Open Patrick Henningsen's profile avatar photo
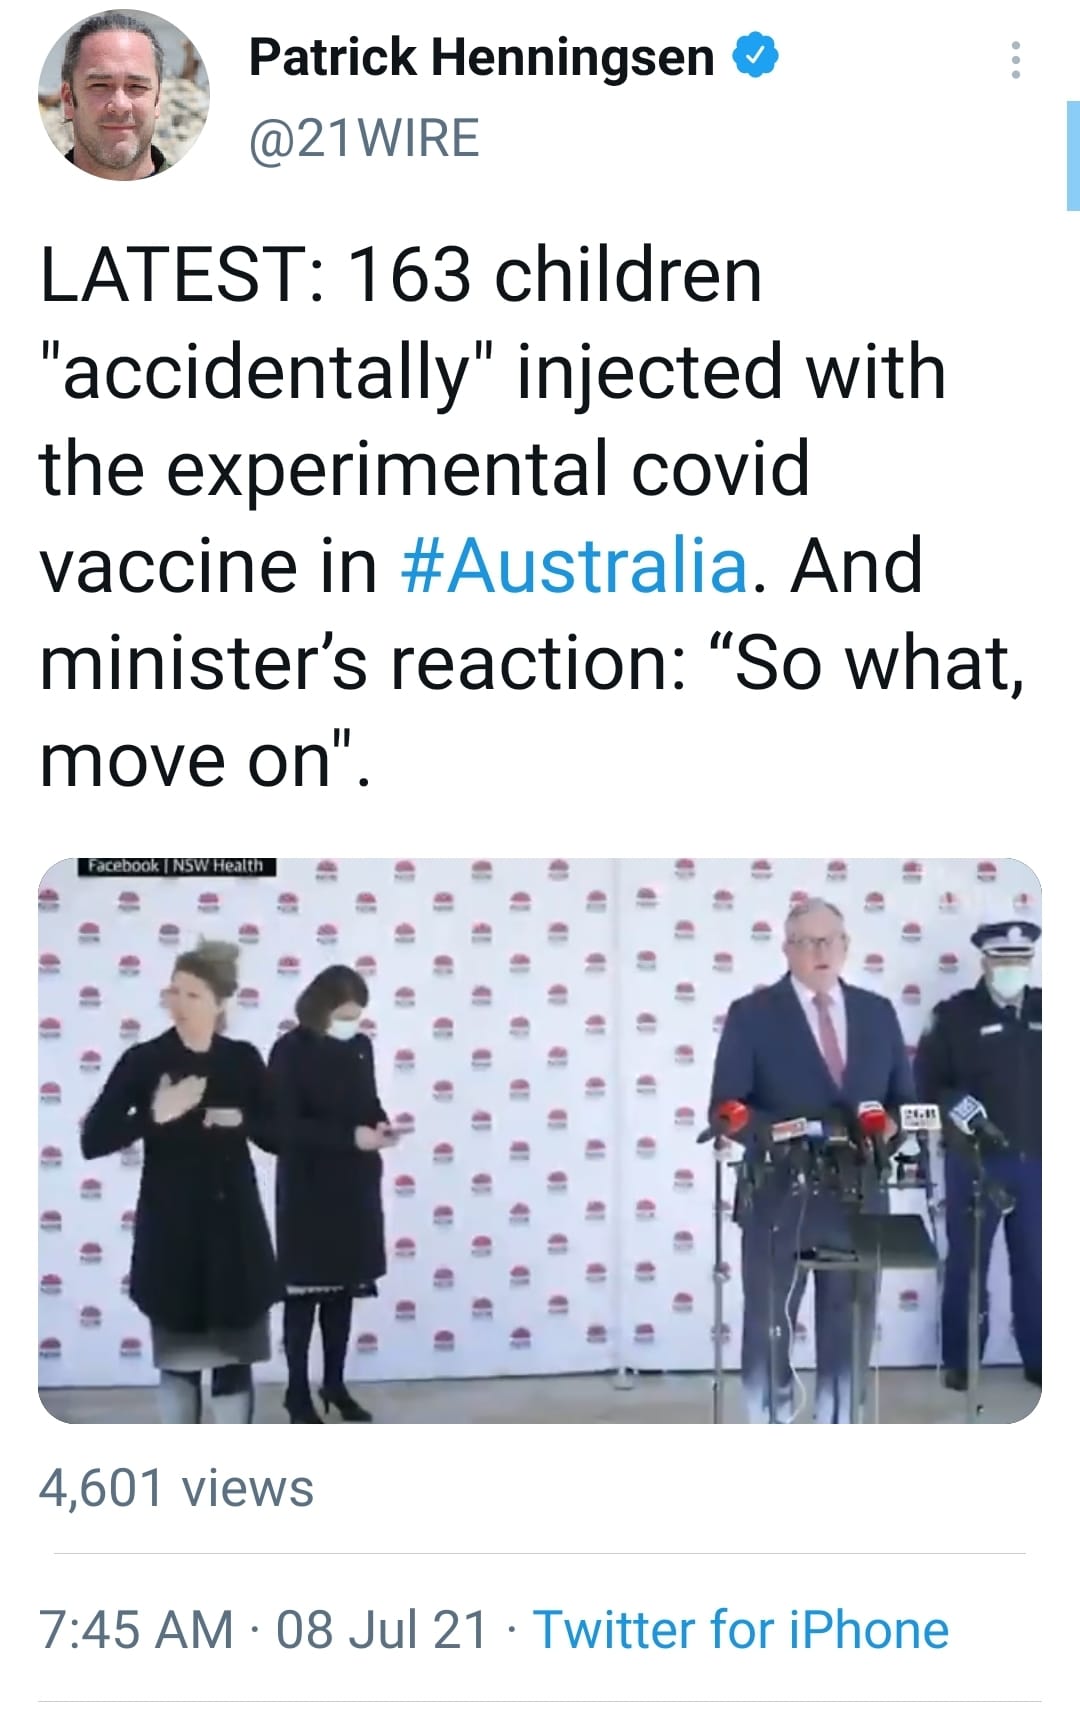Image resolution: width=1080 pixels, height=1713 pixels. (x=123, y=96)
